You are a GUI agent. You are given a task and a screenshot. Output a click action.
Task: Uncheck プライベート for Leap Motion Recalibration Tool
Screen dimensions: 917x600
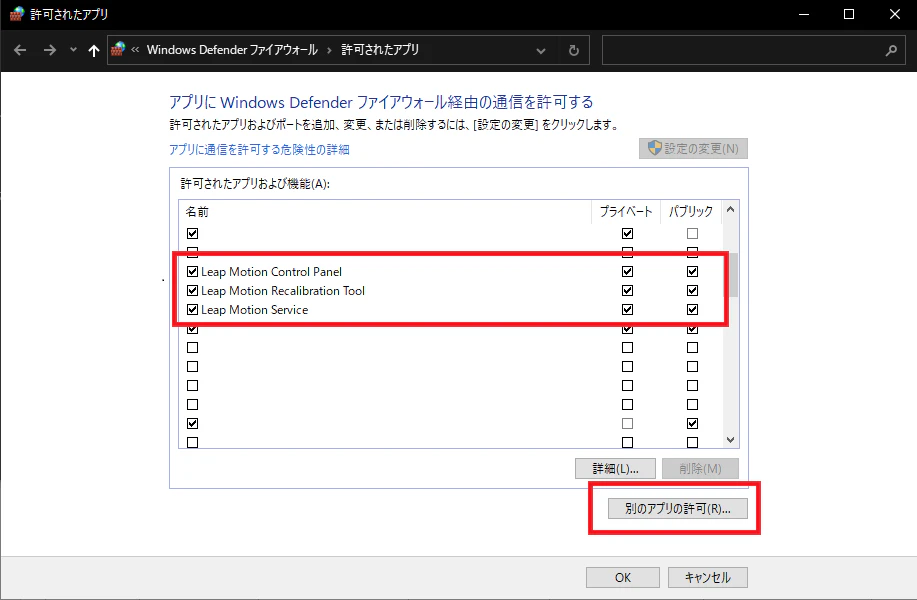pos(627,290)
